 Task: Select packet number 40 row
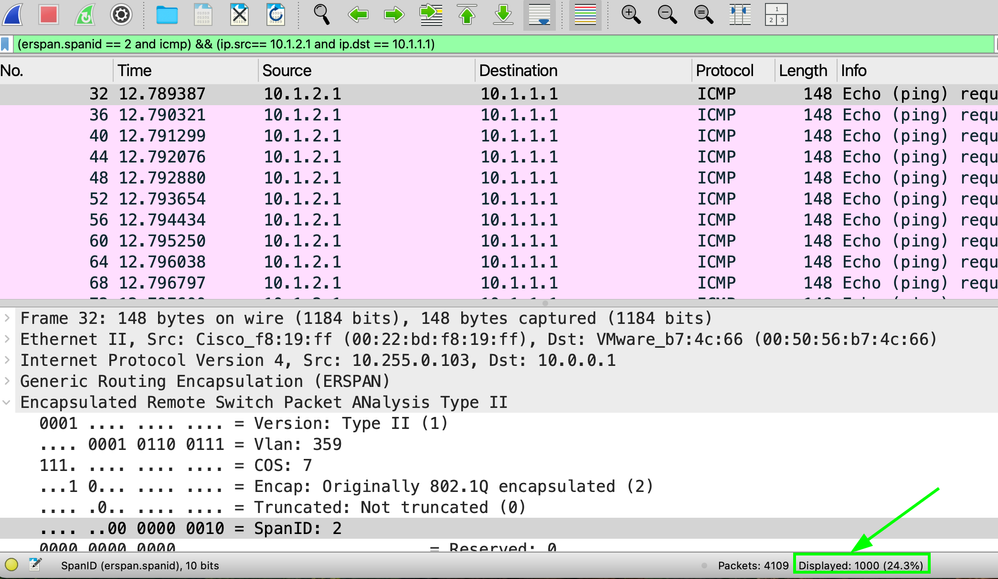[499, 136]
